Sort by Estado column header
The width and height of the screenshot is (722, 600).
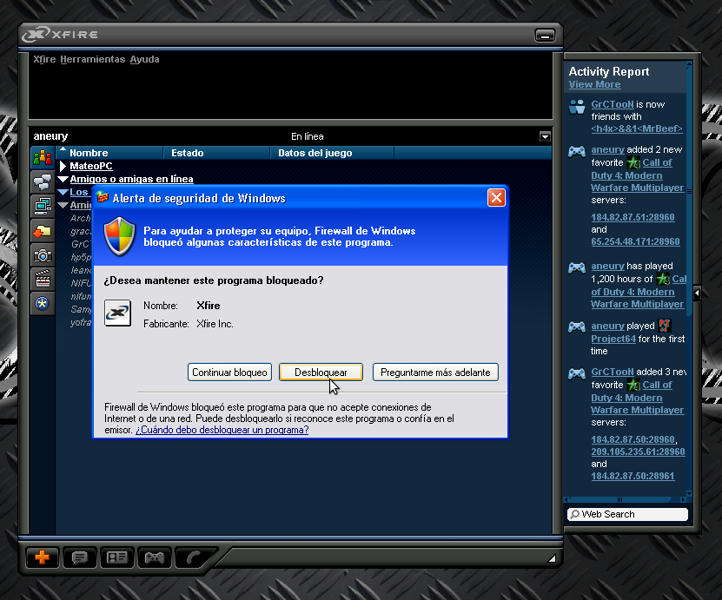[216, 153]
